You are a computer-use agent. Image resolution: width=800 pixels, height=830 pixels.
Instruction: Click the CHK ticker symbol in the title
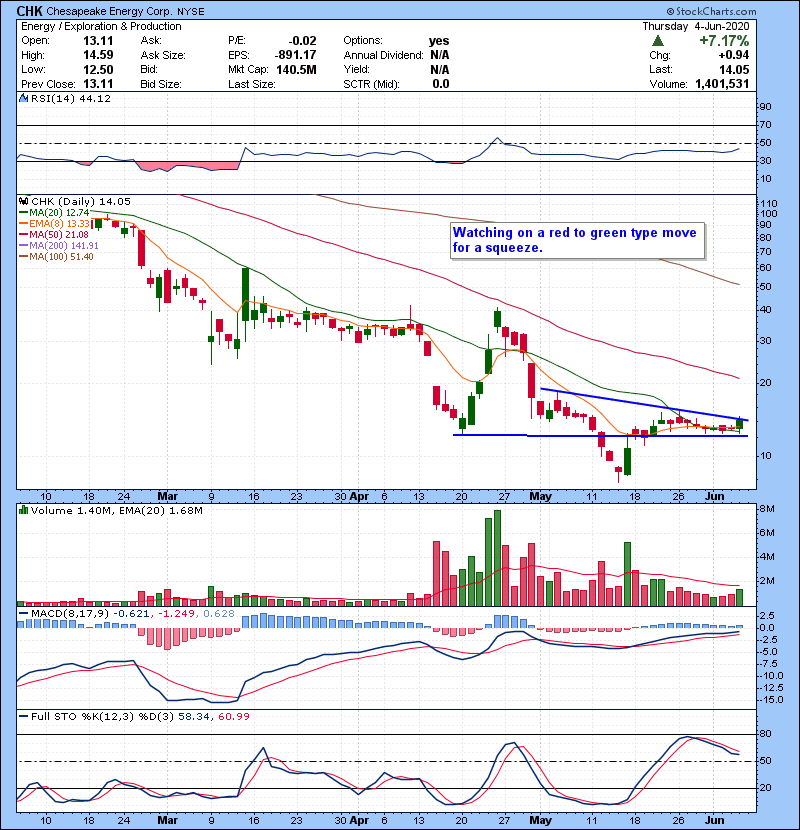tap(30, 11)
